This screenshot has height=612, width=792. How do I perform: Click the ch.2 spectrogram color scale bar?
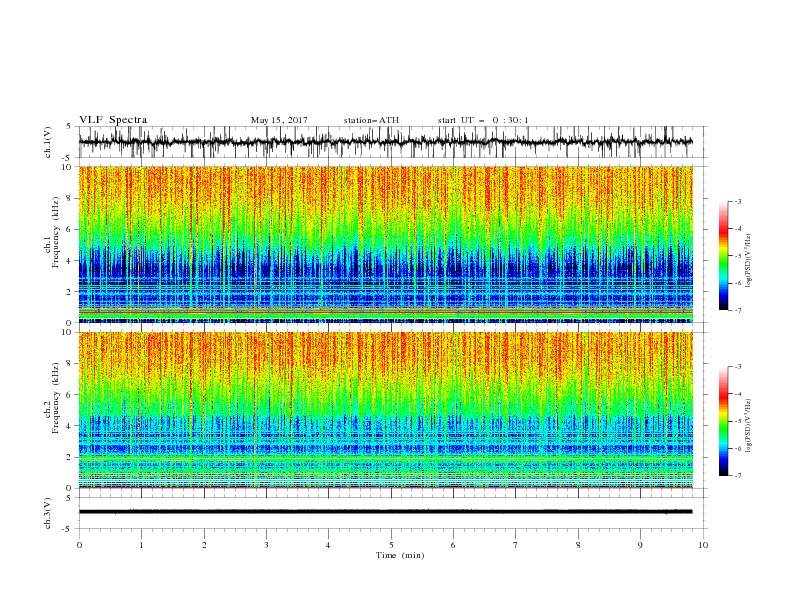(724, 421)
